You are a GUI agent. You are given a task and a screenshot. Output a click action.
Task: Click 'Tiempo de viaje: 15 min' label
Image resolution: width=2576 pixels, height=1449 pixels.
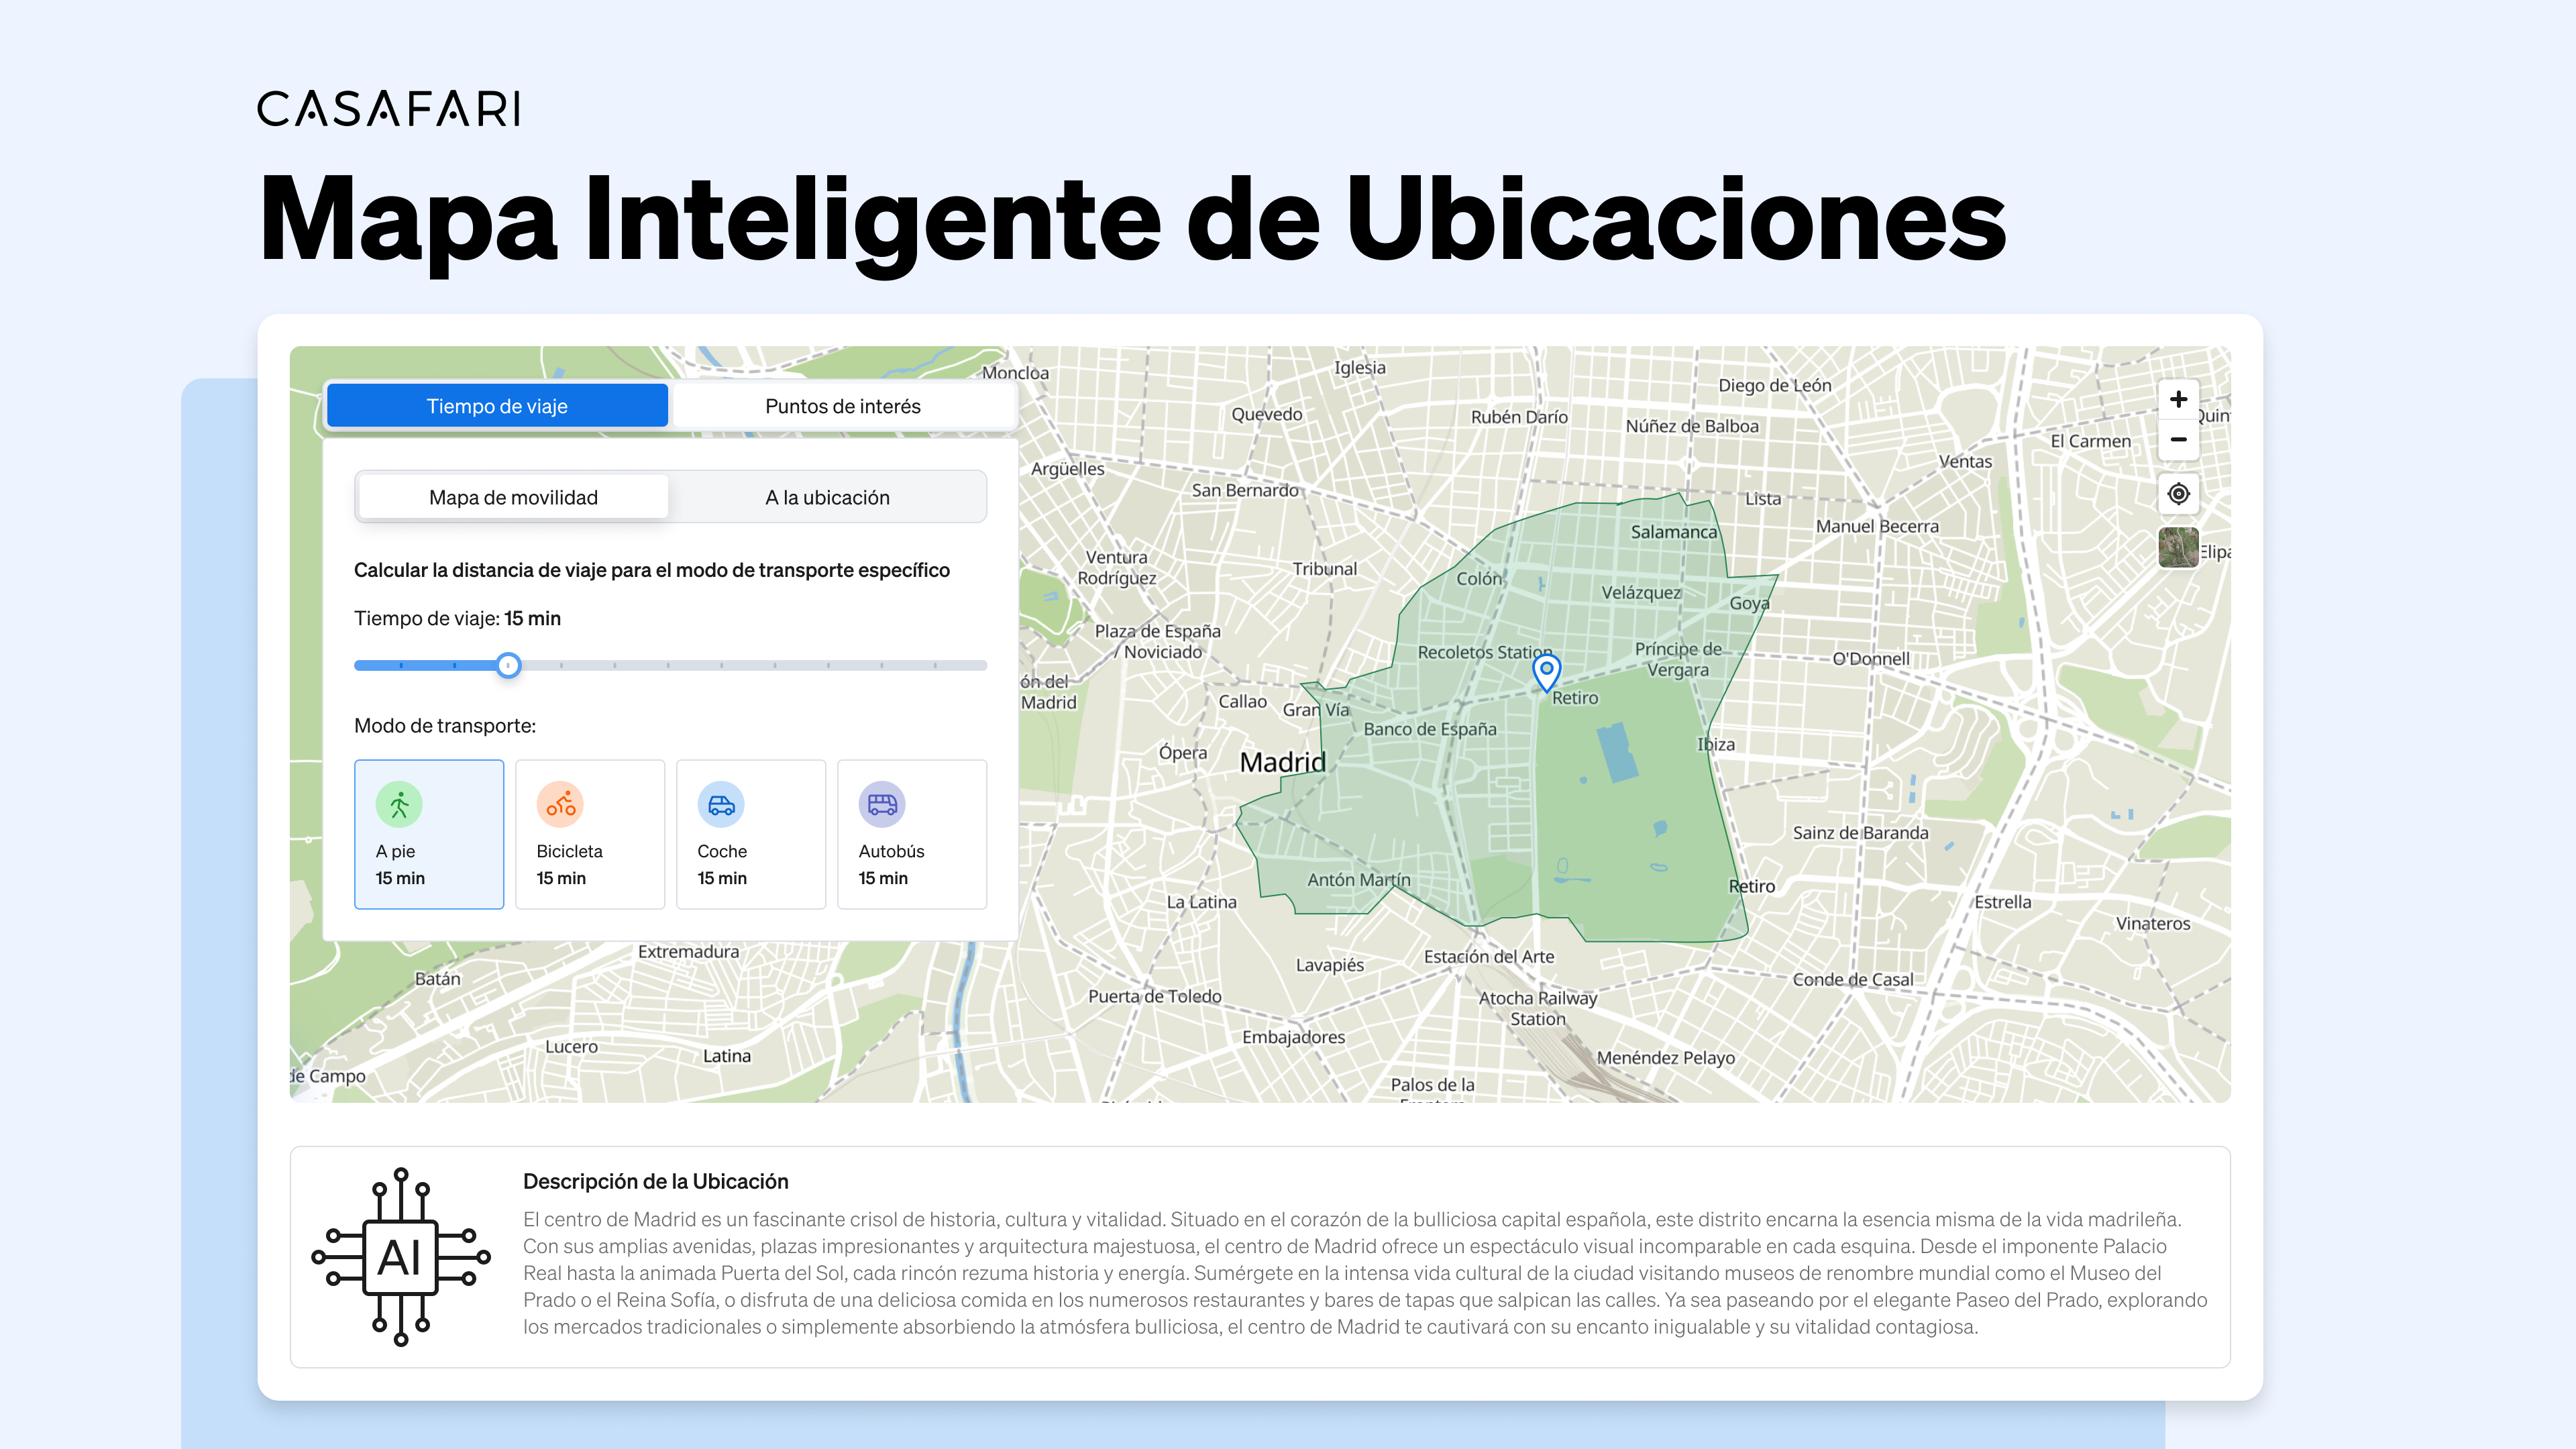click(x=457, y=618)
